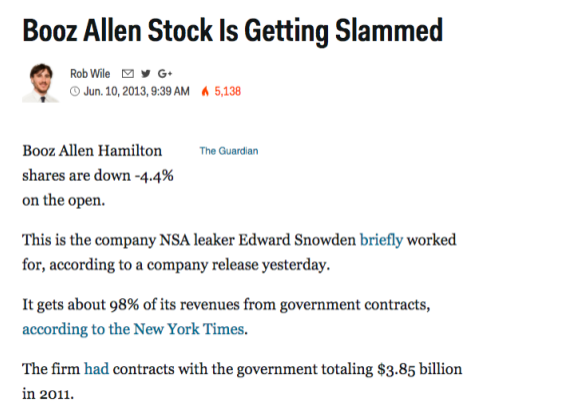Image resolution: width=588 pixels, height=418 pixels.
Task: Click the '$3.85 billion' contracts figure
Action: pyautogui.click(x=420, y=369)
